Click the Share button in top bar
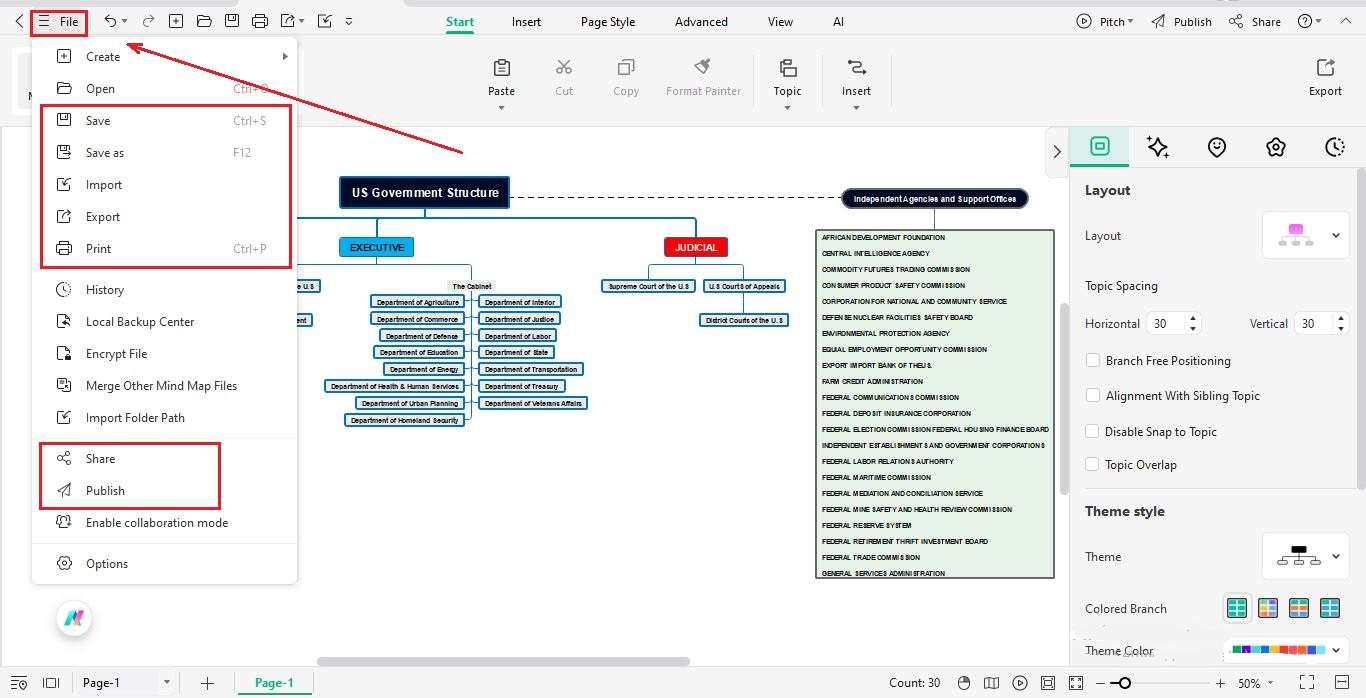The image size is (1366, 698). [1254, 21]
